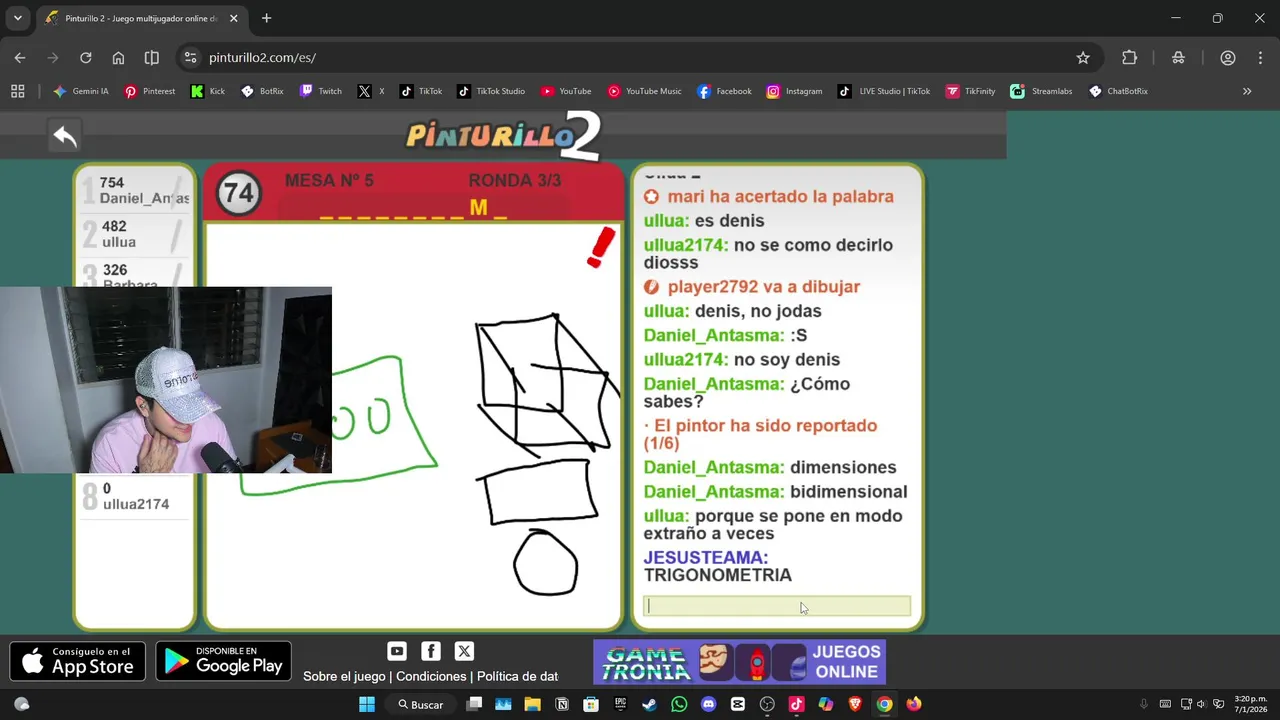Report the painter with the red exclamation mark
Screen dimensions: 1280x720
601,248
